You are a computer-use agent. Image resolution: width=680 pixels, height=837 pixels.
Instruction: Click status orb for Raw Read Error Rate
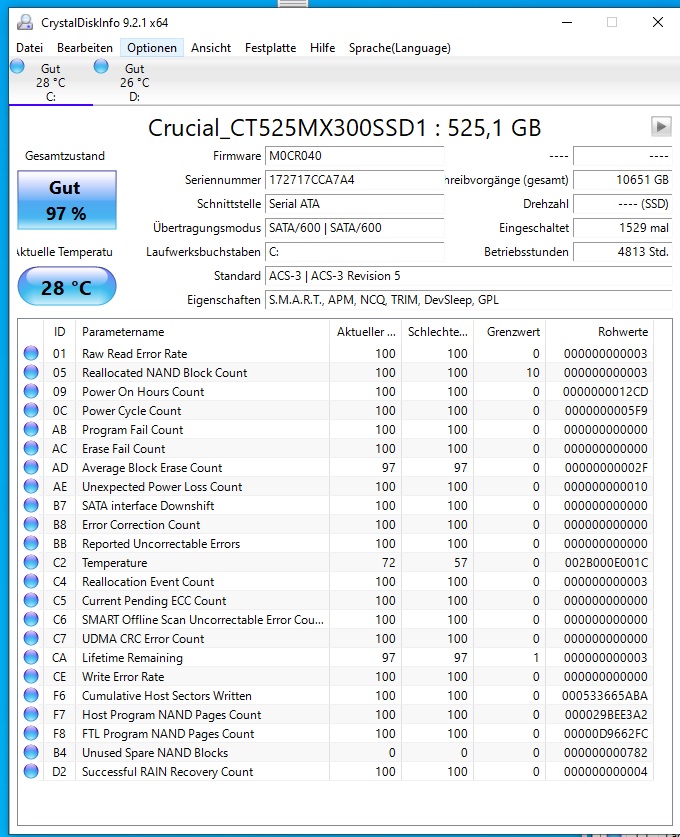pos(31,353)
